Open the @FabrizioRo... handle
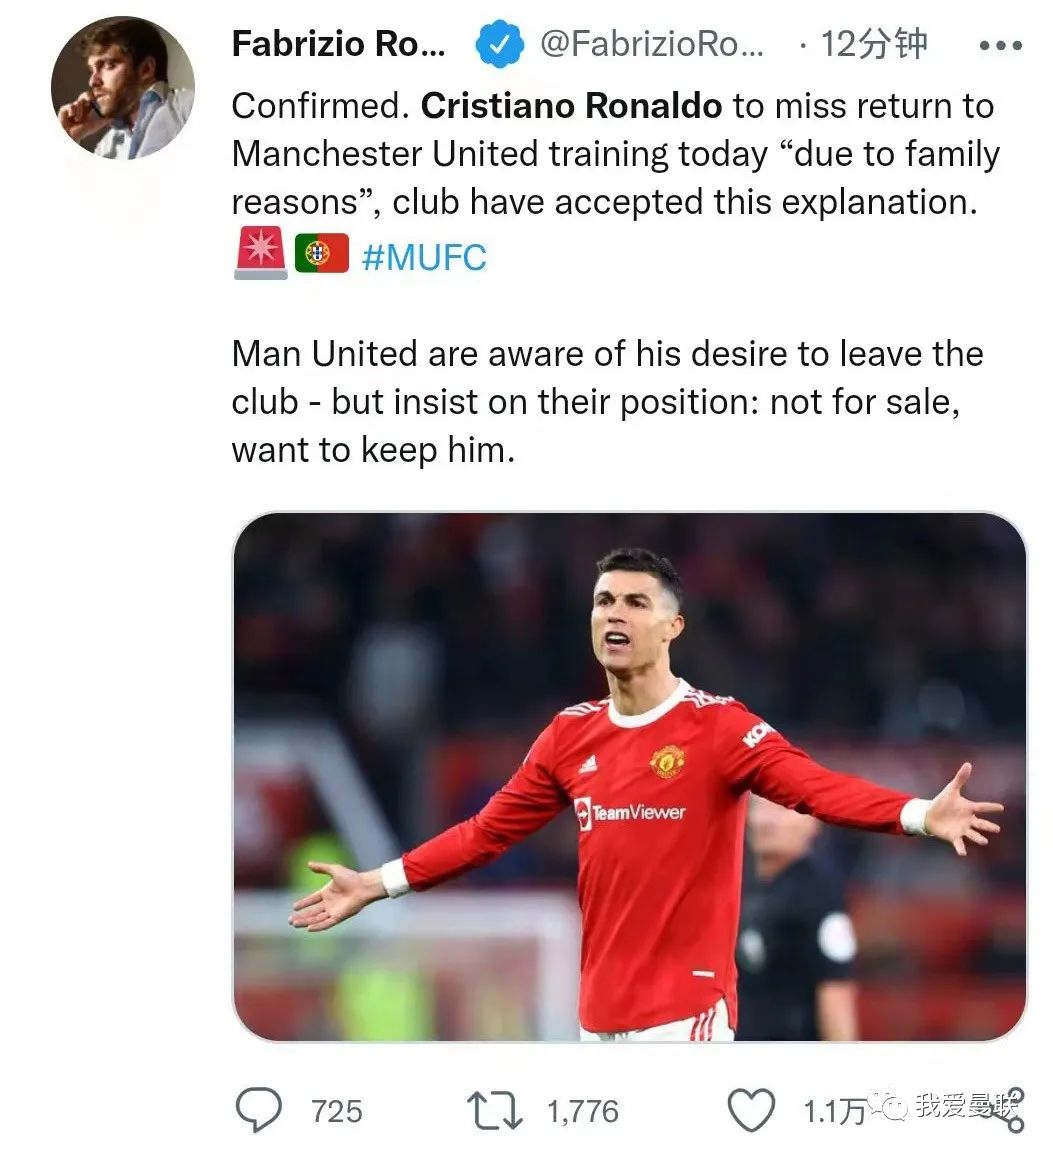Image resolution: width=1053 pixels, height=1152 pixels. click(x=652, y=45)
